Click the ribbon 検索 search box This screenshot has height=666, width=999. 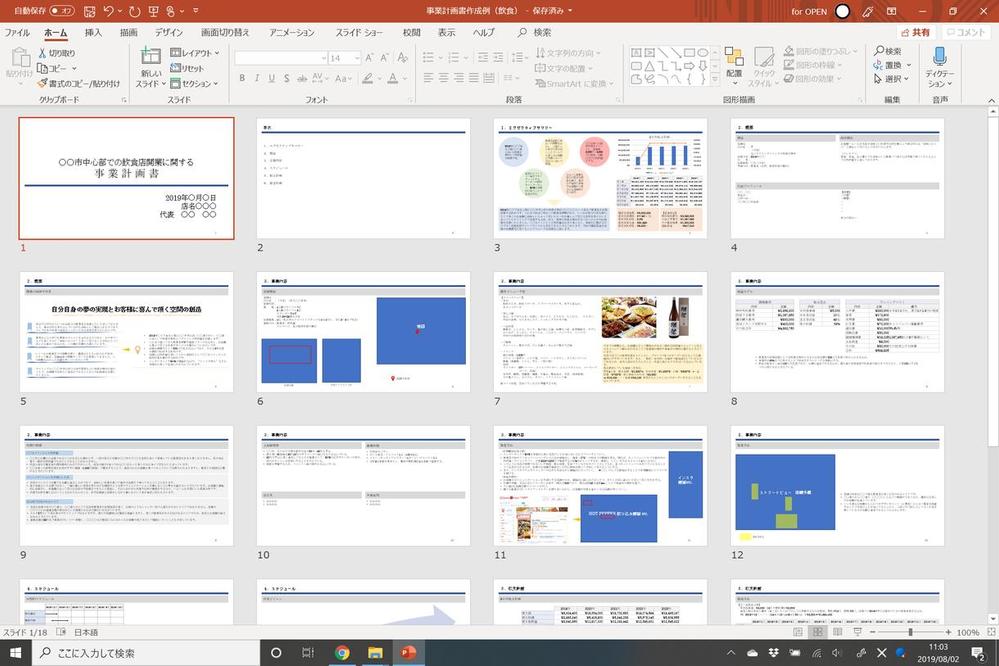tap(535, 32)
